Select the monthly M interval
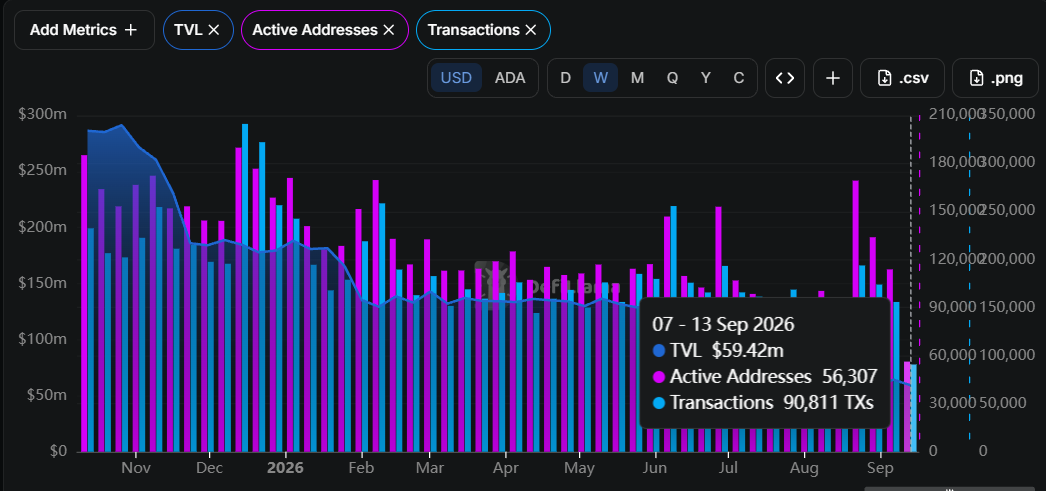1046x491 pixels. pyautogui.click(x=637, y=78)
